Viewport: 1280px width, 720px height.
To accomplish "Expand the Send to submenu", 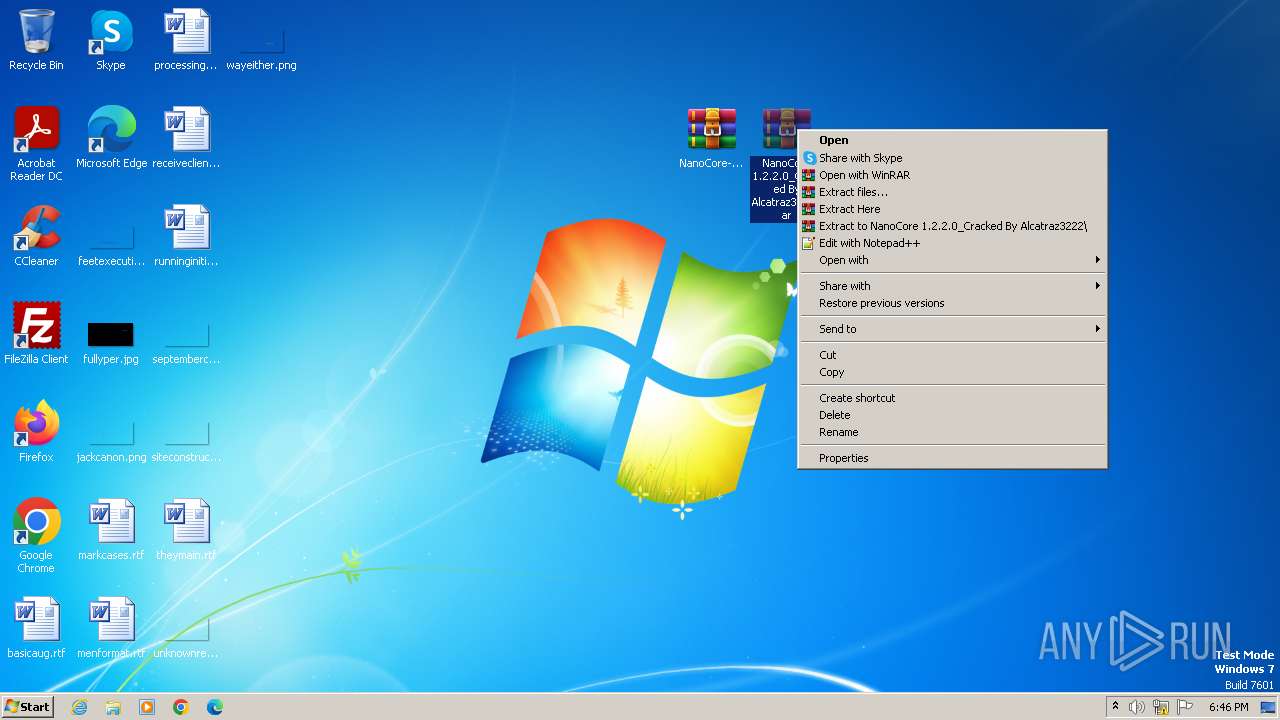I will point(952,329).
